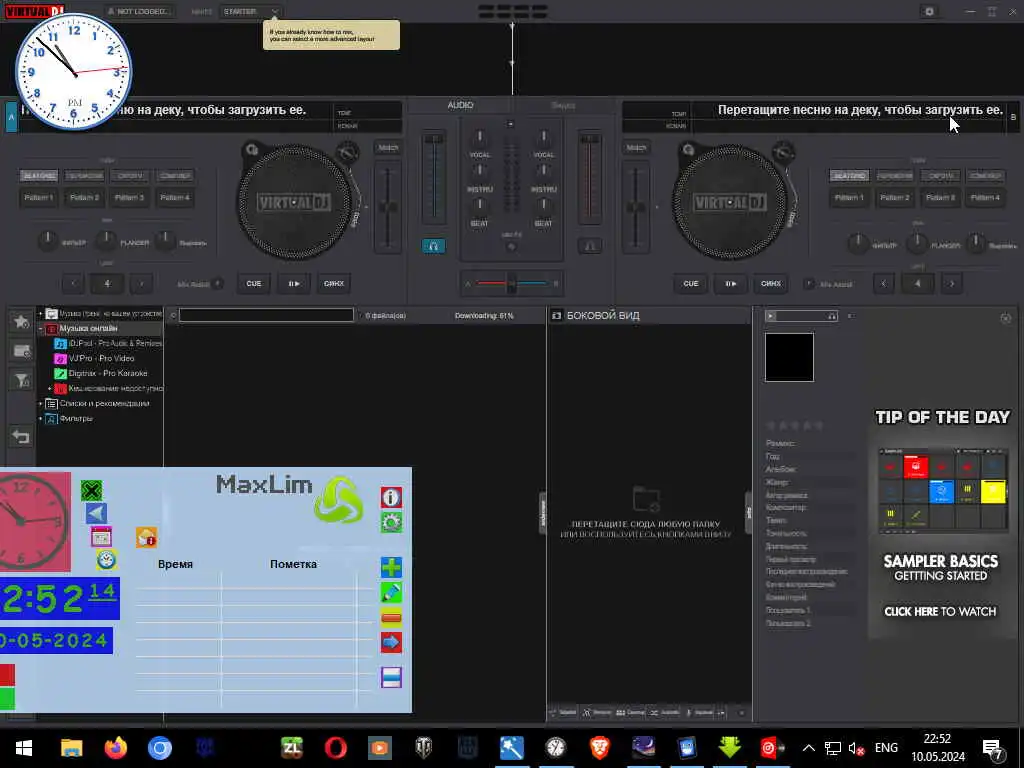Expand the local Музыка folder at tree top
Image resolution: width=1024 pixels, height=768 pixels.
pos(41,313)
